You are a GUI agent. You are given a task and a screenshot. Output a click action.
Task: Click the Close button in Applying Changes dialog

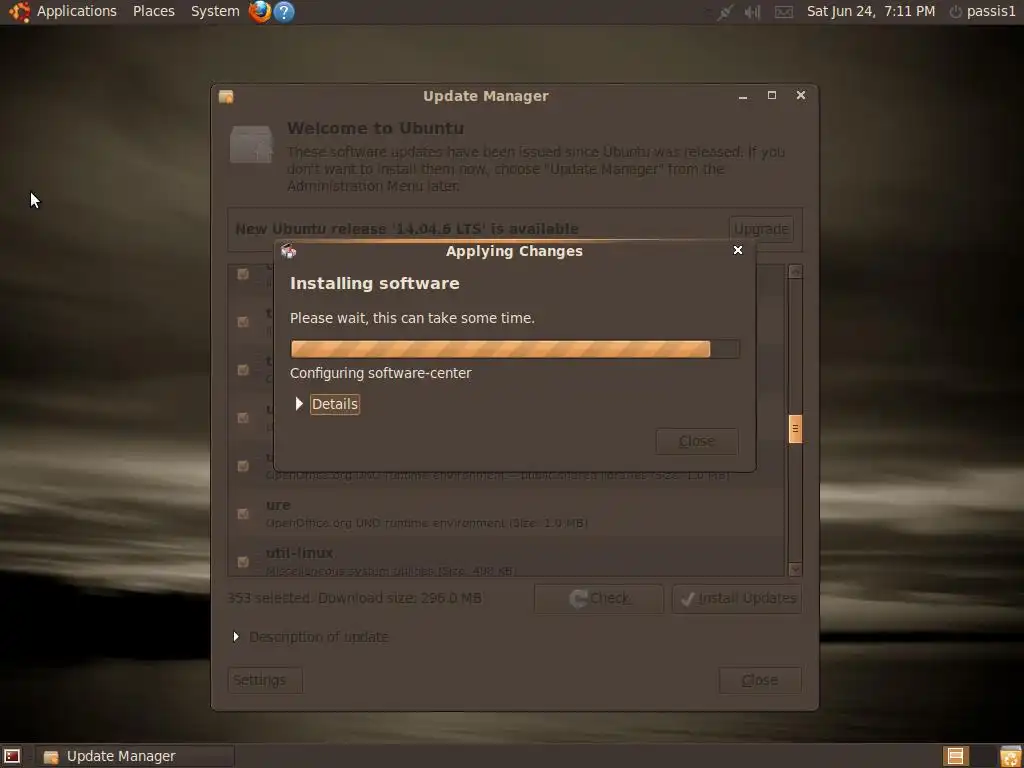pos(697,441)
